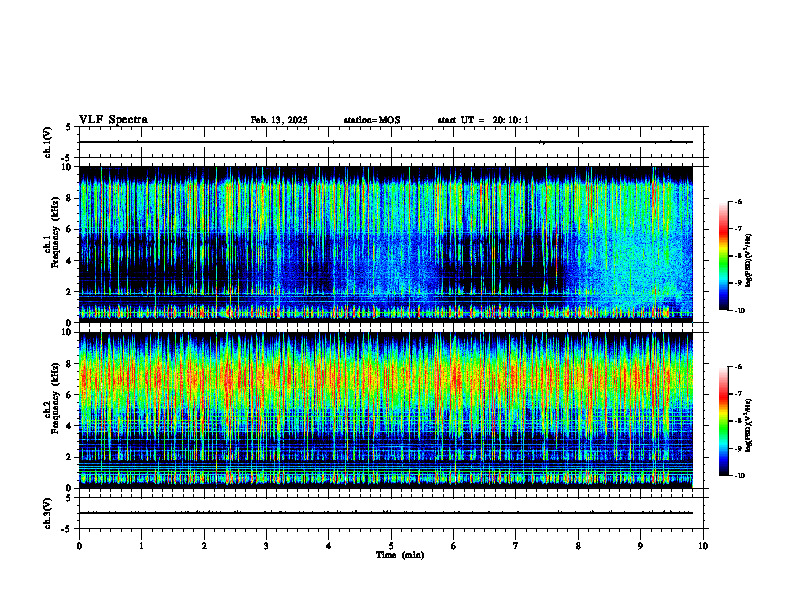Screen dimensions: 792x612
Task: Click the ch.1 color bar log(PSD) label
Action: click(749, 261)
